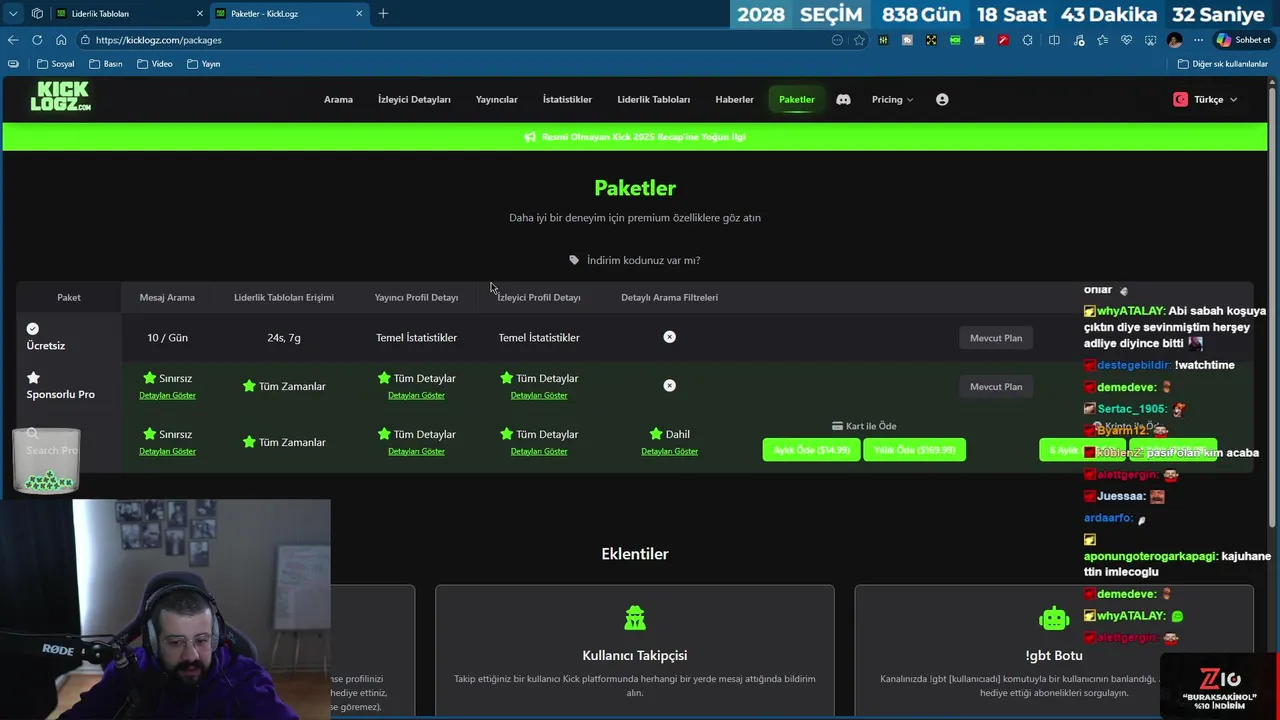Open Liderlik Tabloları navigation item
The width and height of the screenshot is (1280, 720).
click(654, 99)
